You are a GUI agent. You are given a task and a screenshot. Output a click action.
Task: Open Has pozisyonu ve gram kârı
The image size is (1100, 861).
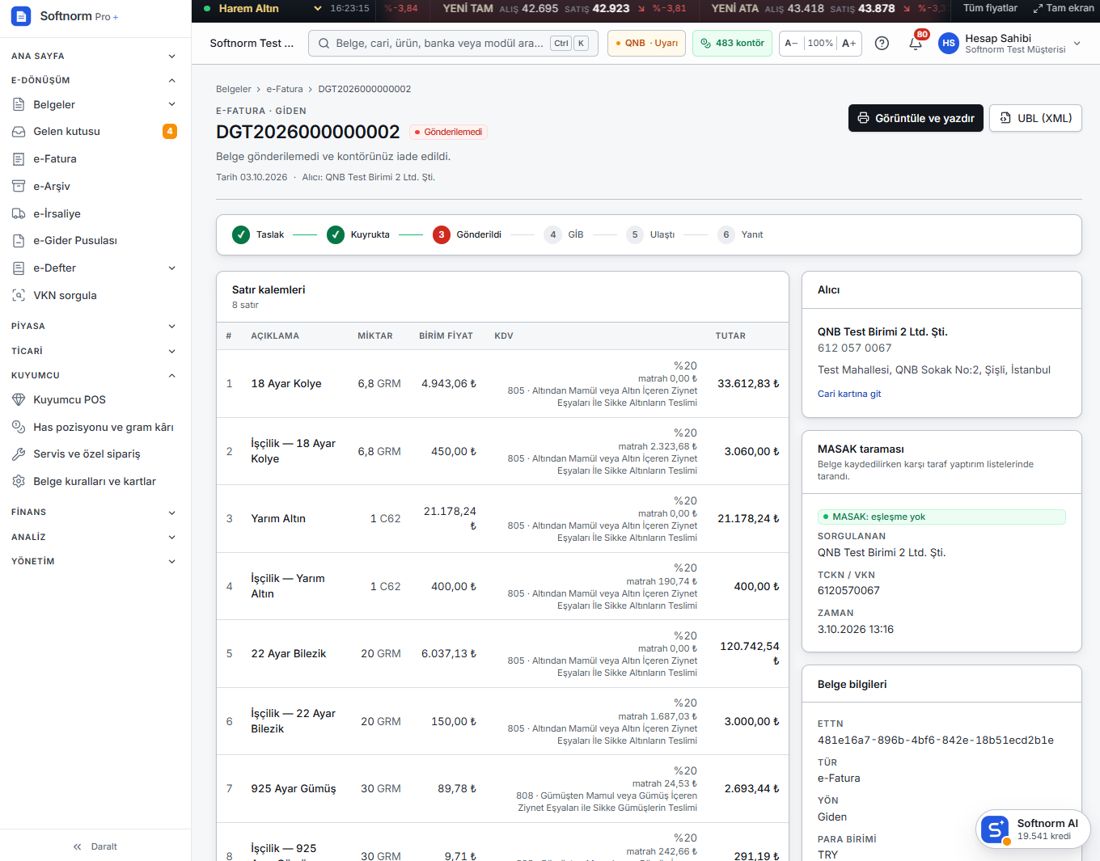94,427
